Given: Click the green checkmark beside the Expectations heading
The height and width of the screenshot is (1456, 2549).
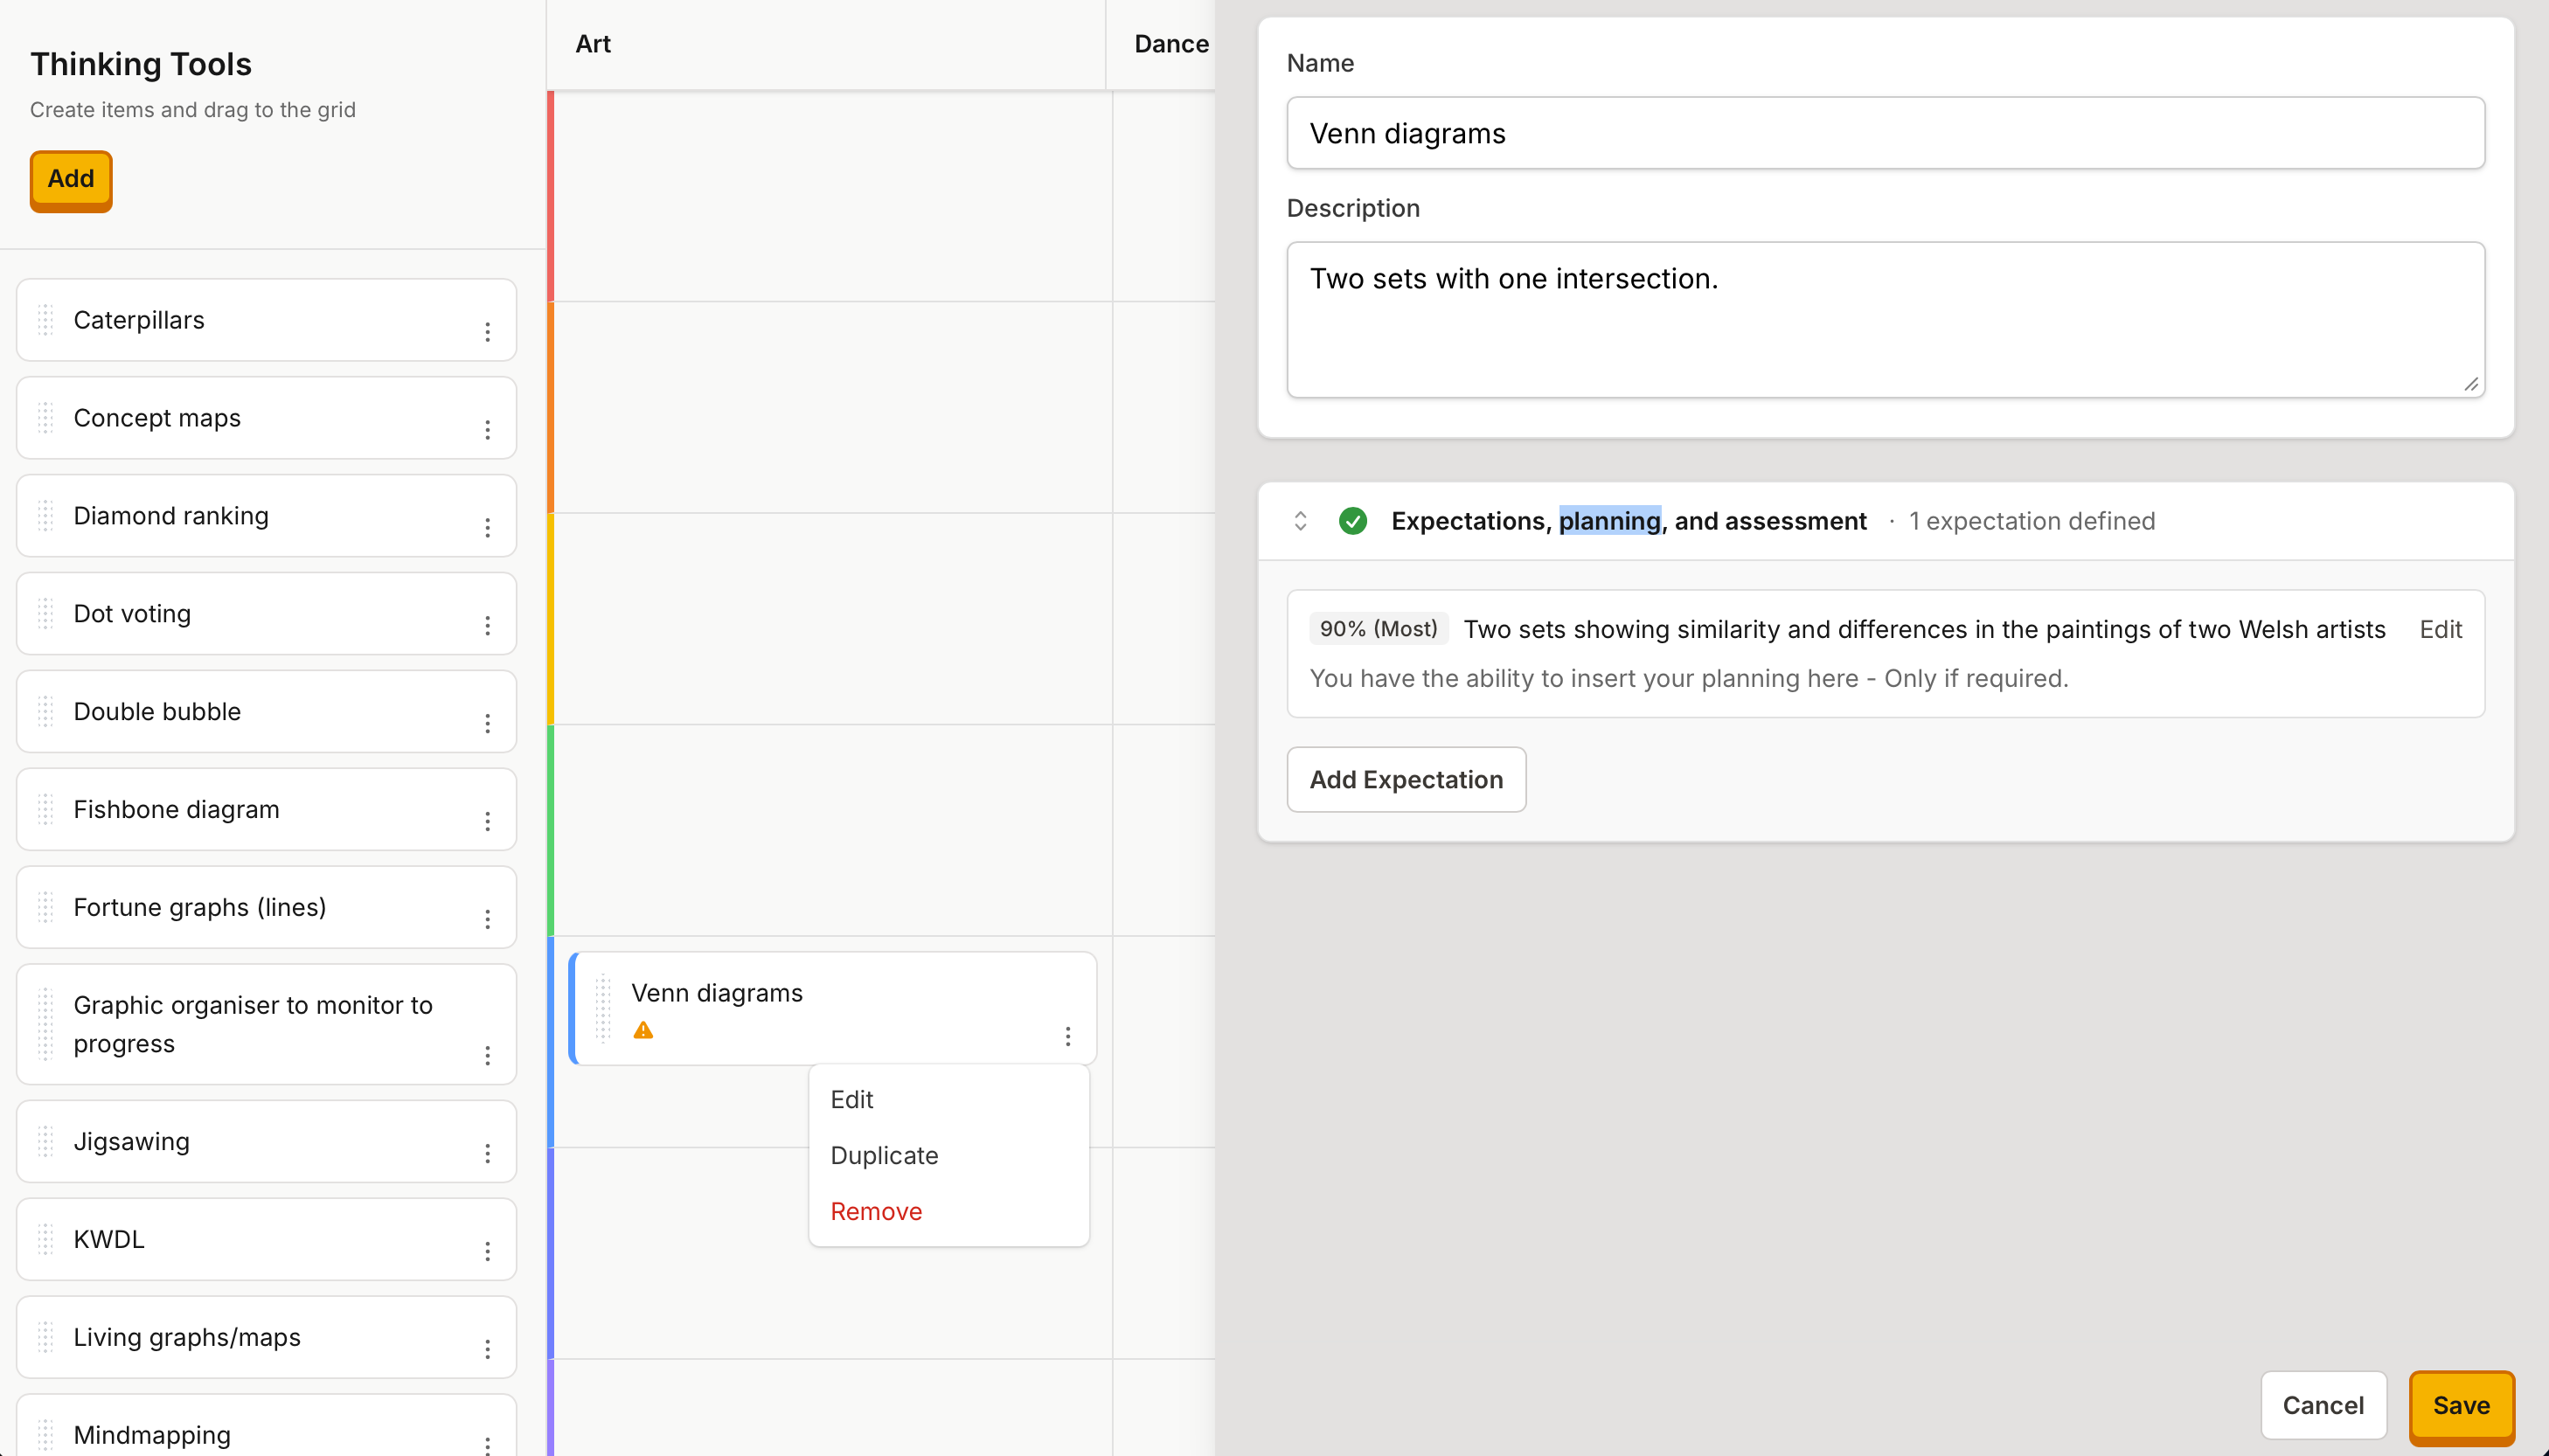Looking at the screenshot, I should click(1352, 521).
